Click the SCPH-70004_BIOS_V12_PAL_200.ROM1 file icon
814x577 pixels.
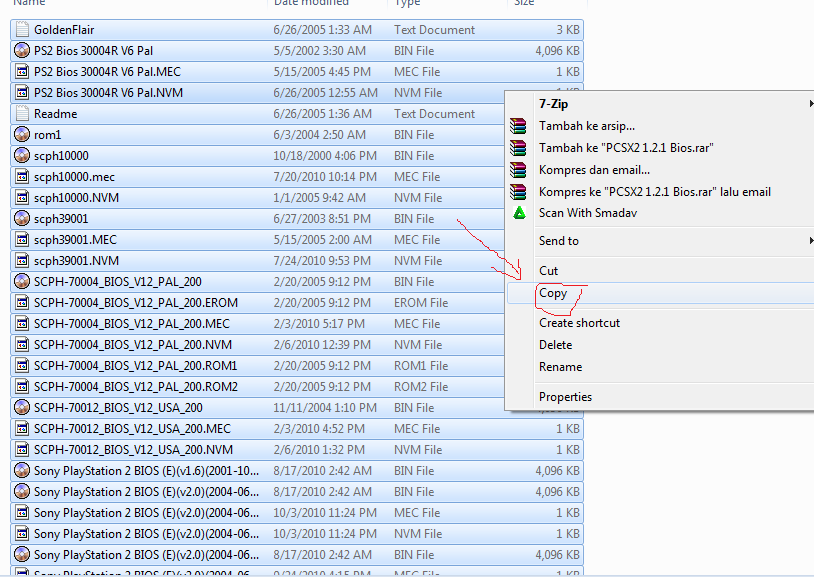point(22,366)
